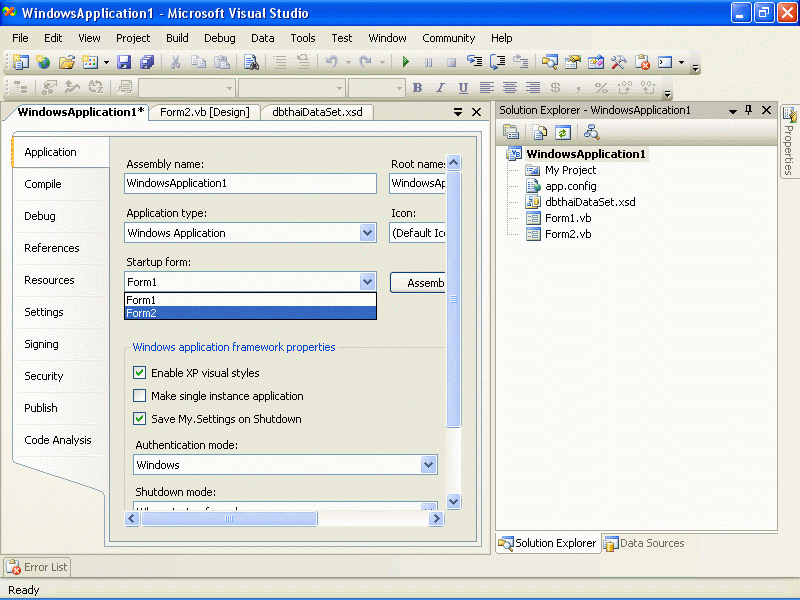
Task: Open the Compile settings page
Action: [x=43, y=184]
